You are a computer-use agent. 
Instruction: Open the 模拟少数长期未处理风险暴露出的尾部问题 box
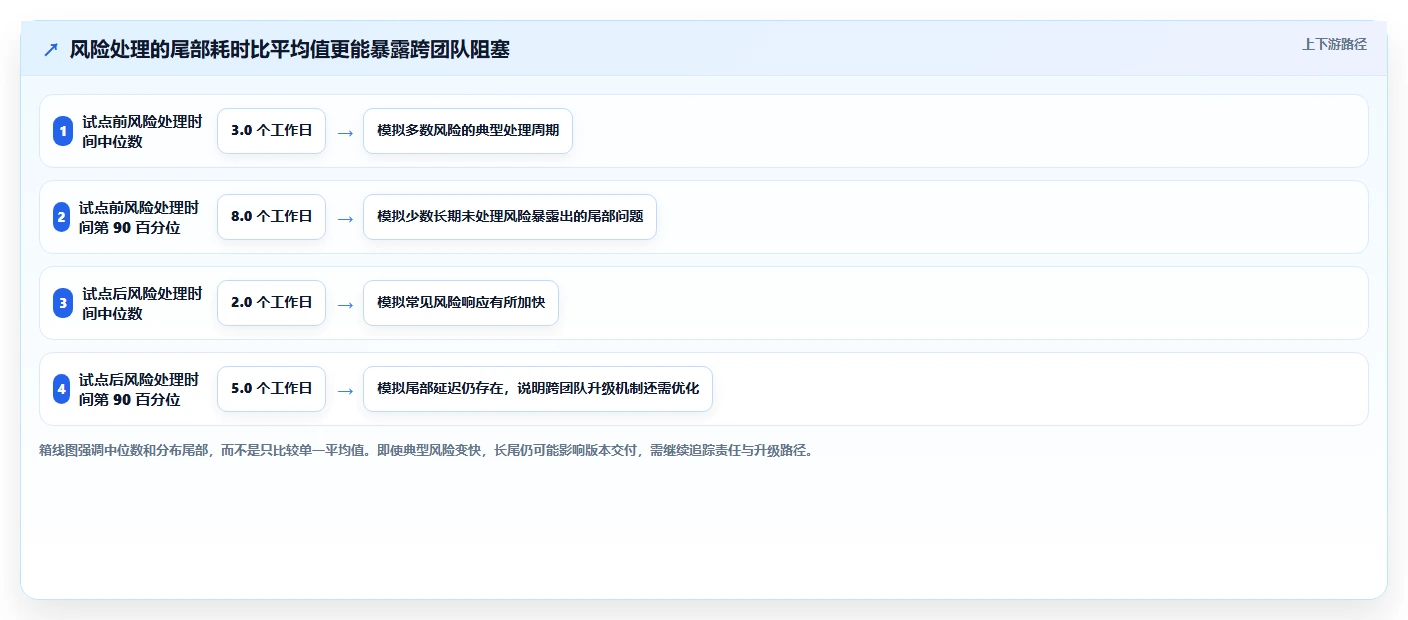pyautogui.click(x=510, y=217)
